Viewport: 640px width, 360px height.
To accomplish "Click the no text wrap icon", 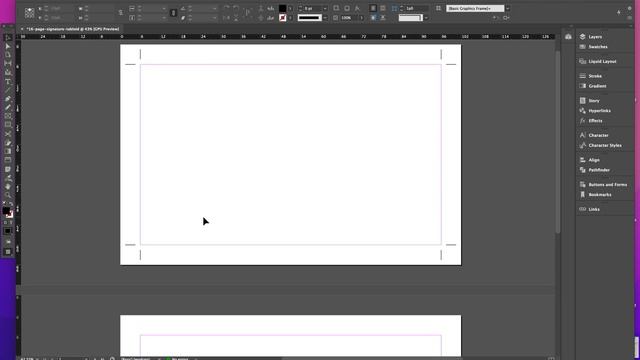I will 373,8.
